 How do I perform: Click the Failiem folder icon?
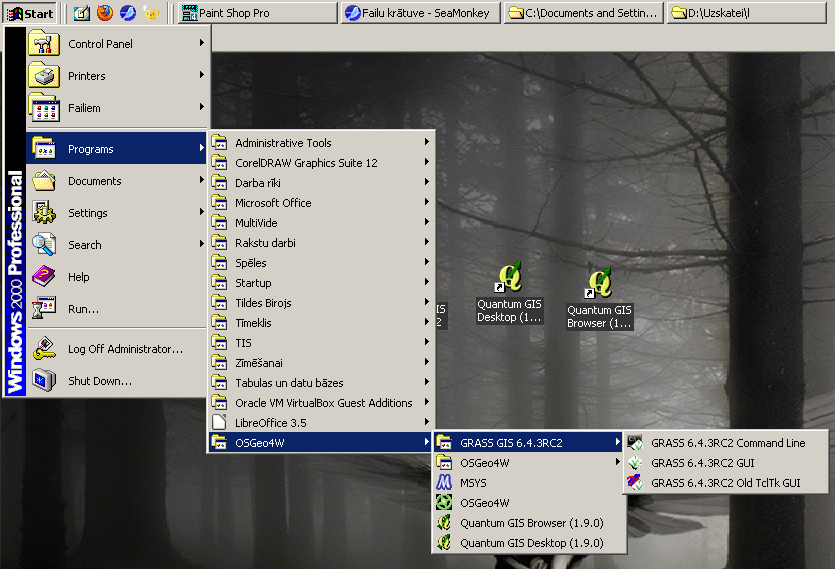pyautogui.click(x=44, y=107)
